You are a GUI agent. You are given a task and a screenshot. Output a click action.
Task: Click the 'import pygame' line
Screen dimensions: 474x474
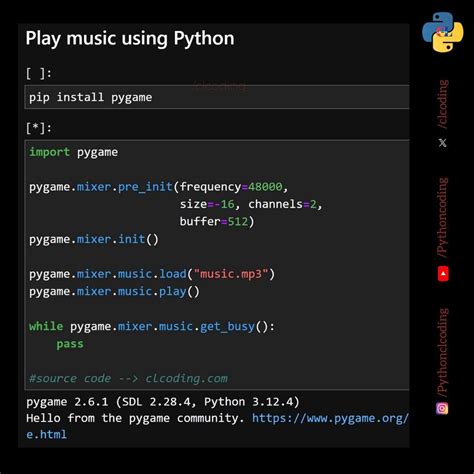point(73,152)
